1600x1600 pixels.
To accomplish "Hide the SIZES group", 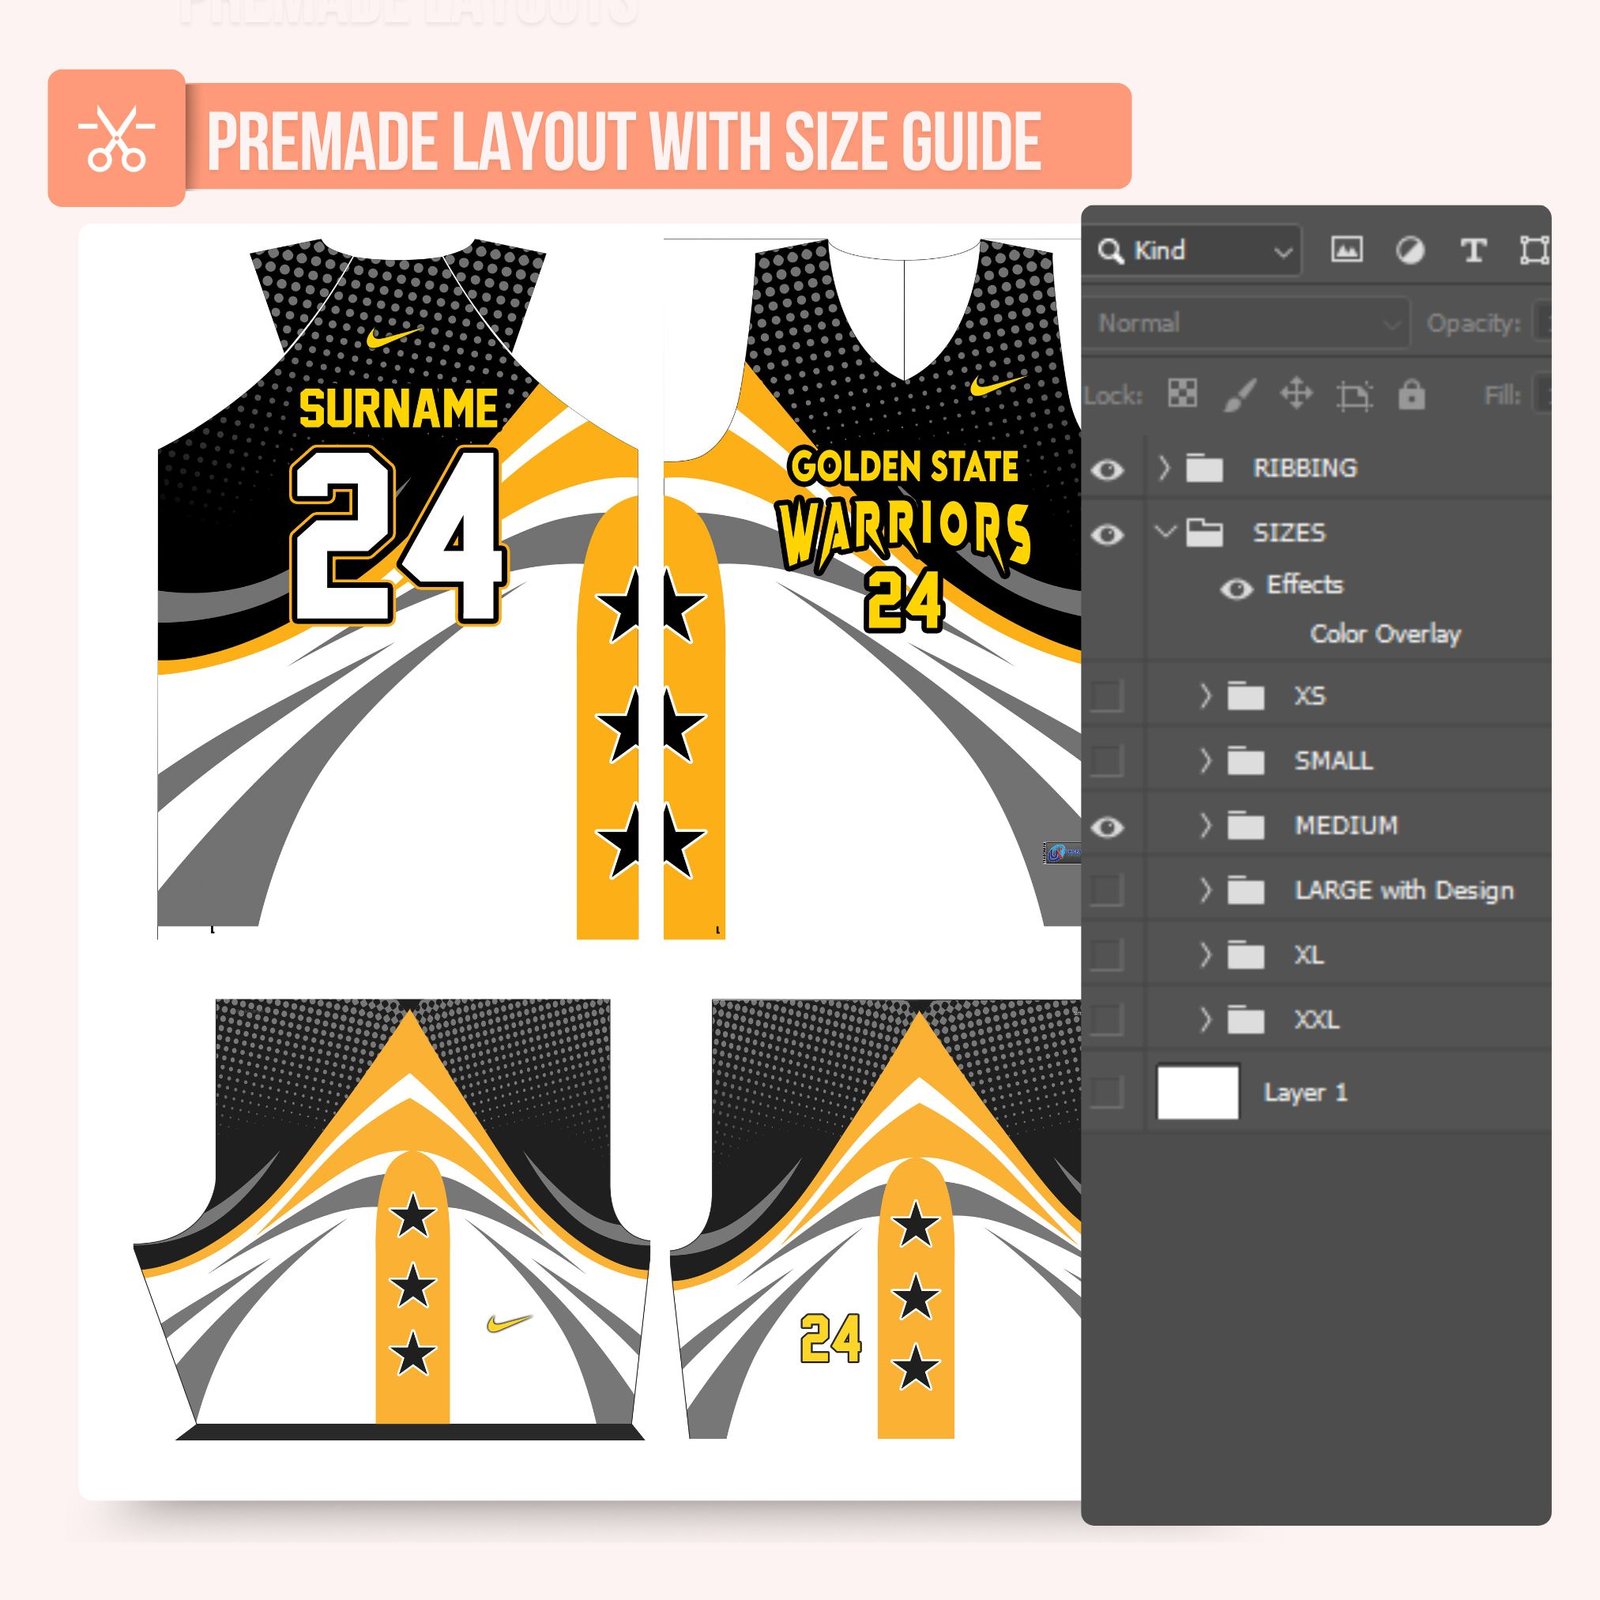I will (x=1107, y=534).
